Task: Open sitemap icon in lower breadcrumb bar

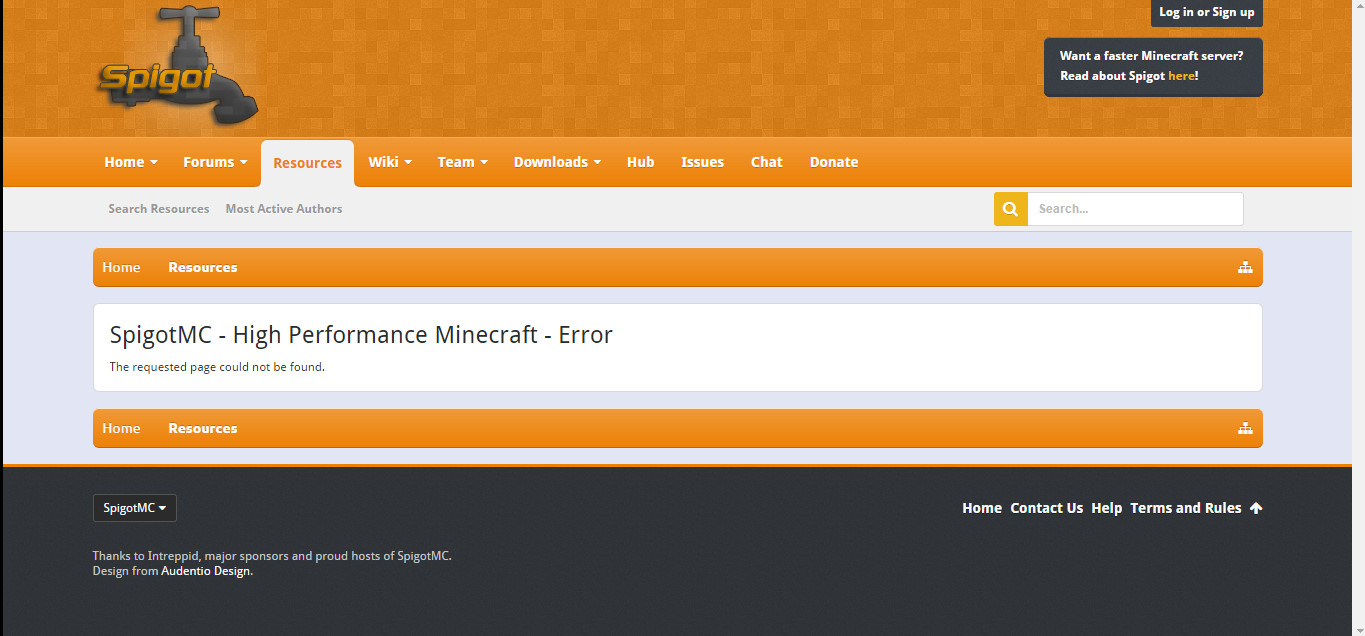Action: click(x=1245, y=428)
